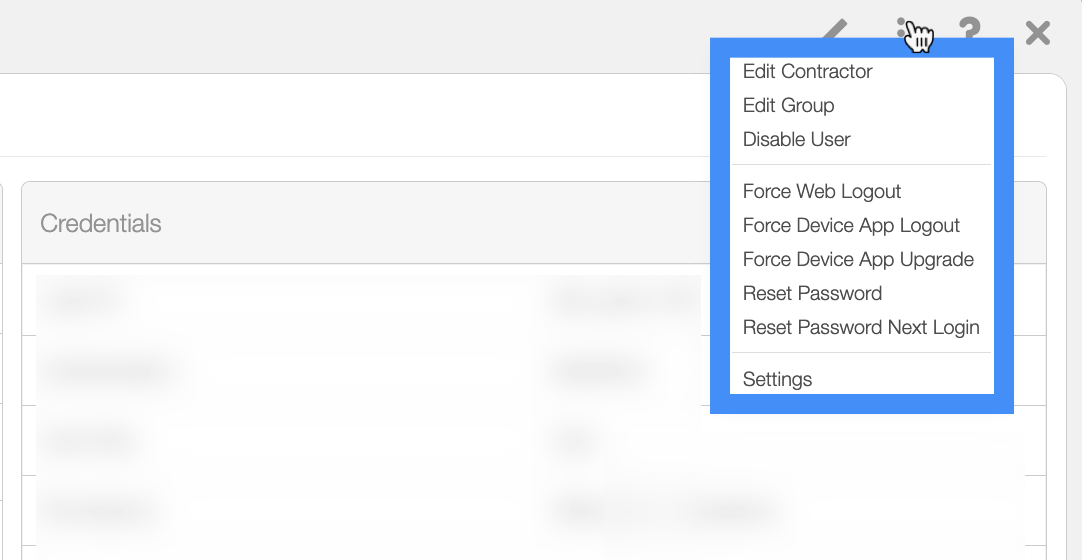Close the panel with the X icon
1082x560 pixels.
(x=1038, y=33)
